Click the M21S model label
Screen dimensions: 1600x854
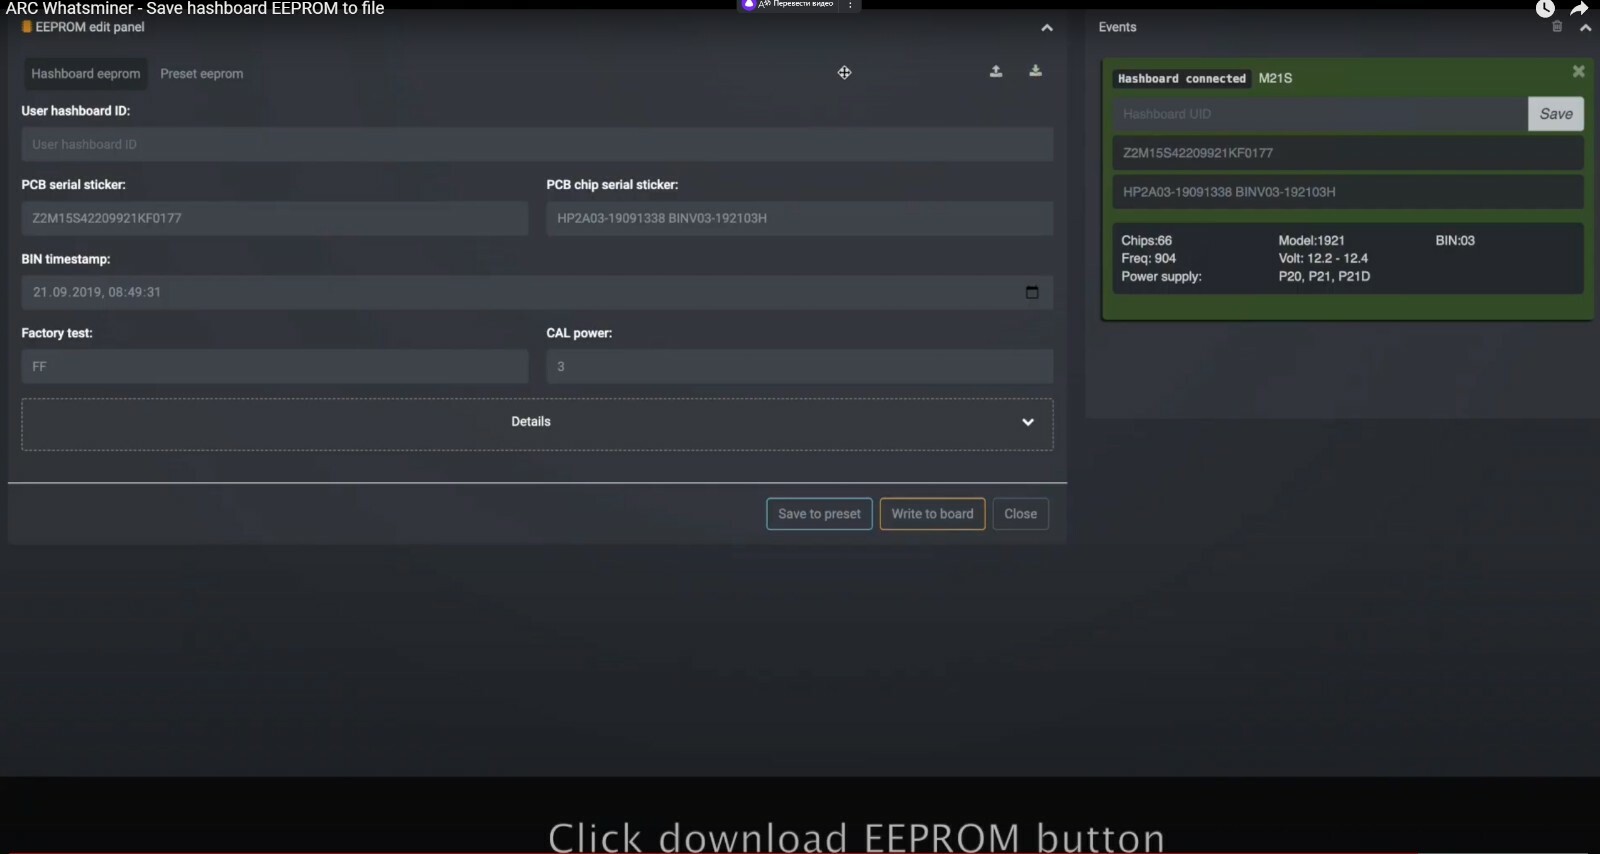[x=1275, y=78]
